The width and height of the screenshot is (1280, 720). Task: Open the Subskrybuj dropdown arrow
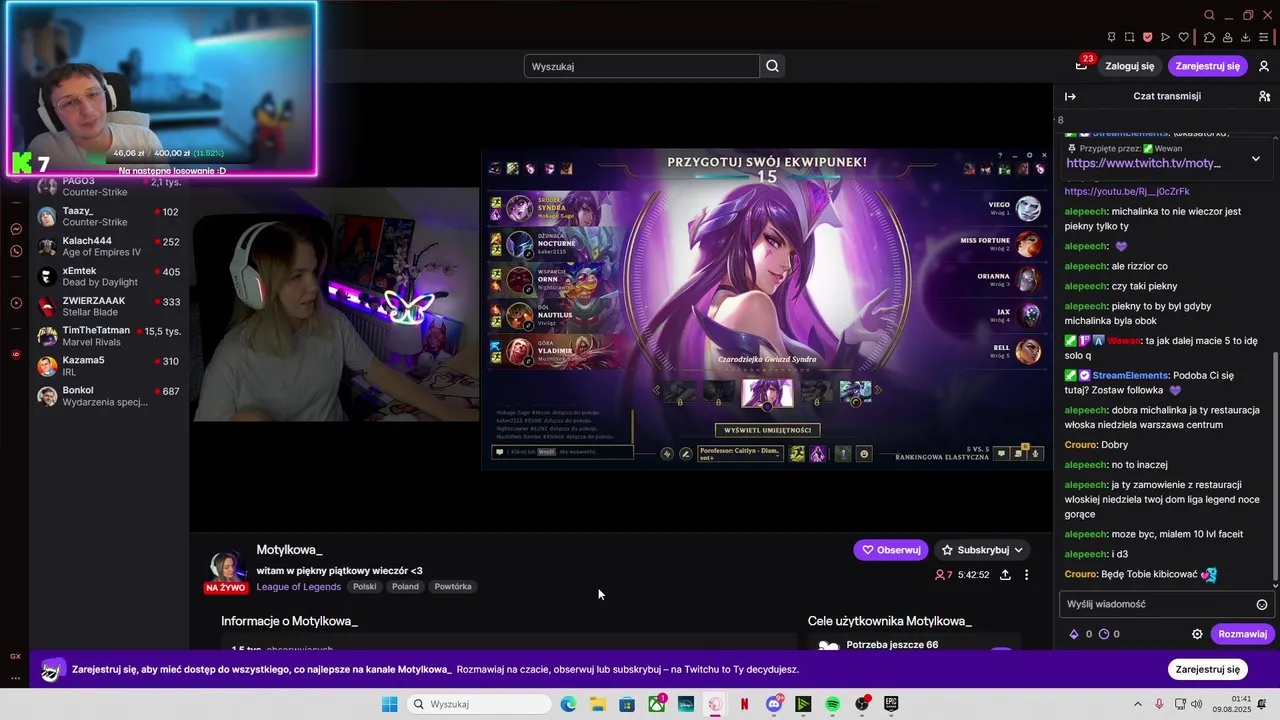coord(1019,550)
